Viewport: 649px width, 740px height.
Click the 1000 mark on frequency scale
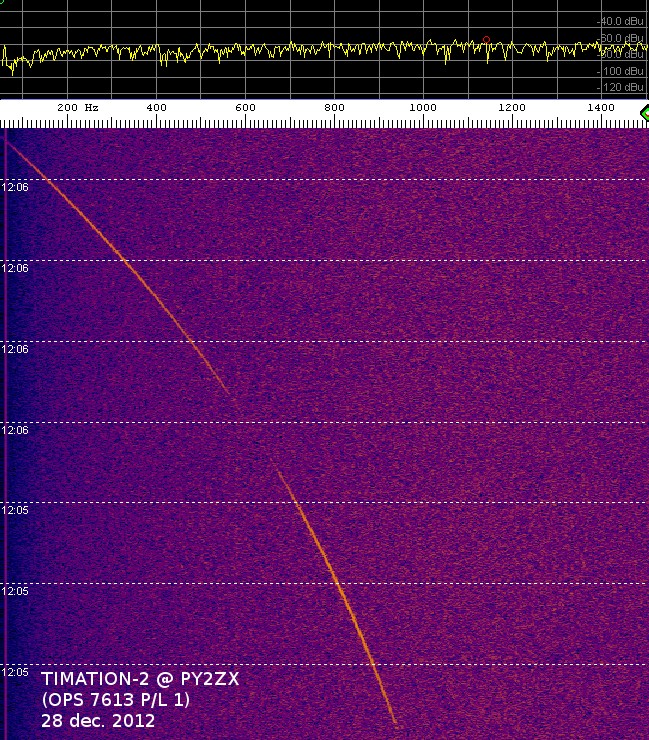[423, 107]
